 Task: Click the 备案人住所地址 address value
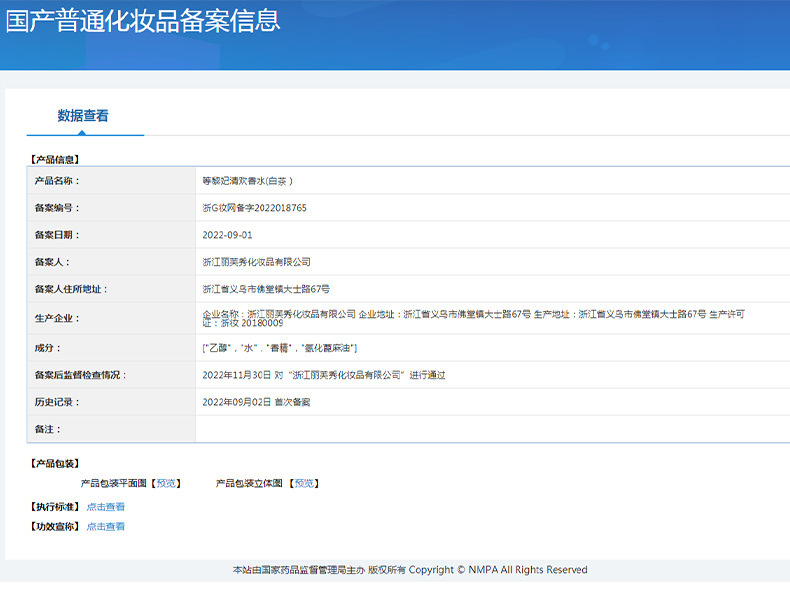click(x=265, y=289)
